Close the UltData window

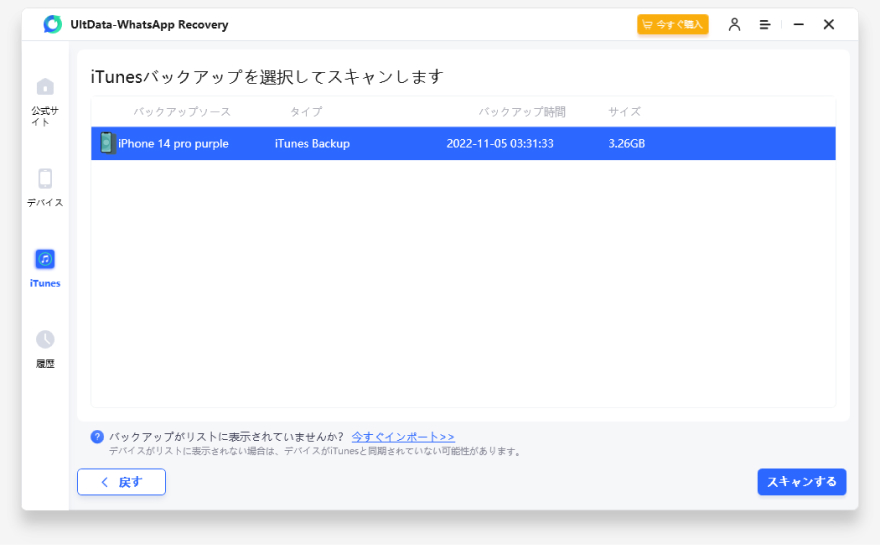click(x=828, y=25)
